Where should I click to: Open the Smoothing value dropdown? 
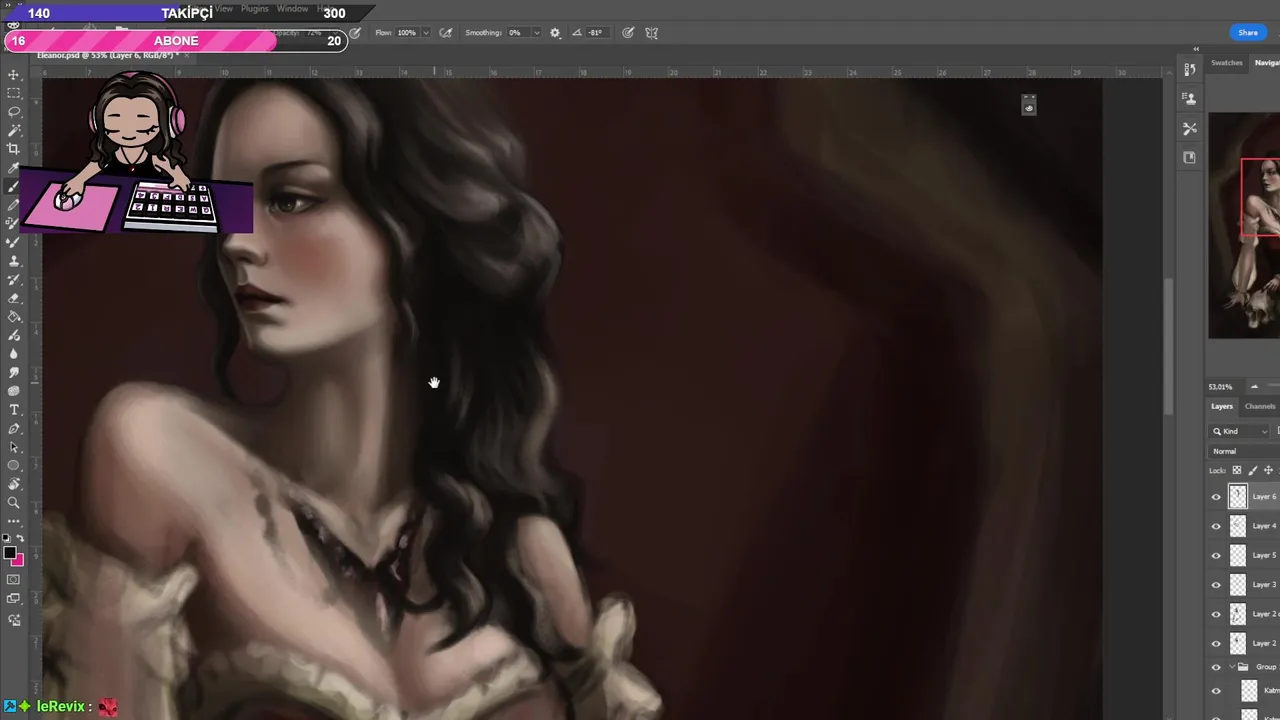pos(535,33)
